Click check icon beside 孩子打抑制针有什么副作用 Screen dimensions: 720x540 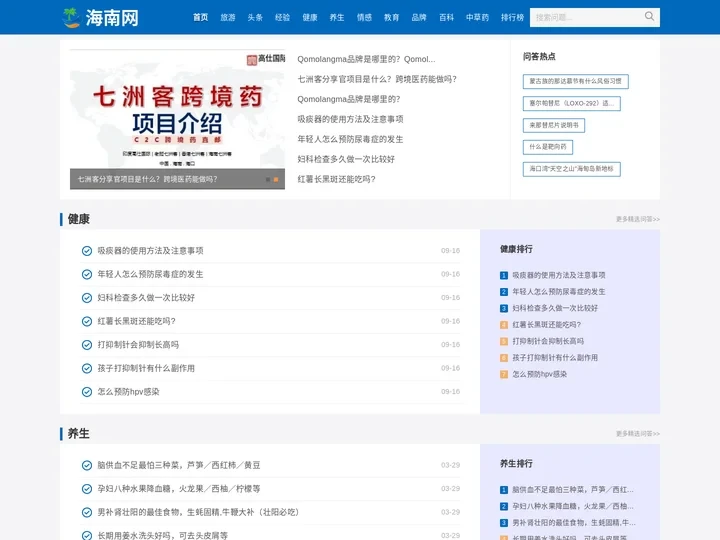coord(87,368)
